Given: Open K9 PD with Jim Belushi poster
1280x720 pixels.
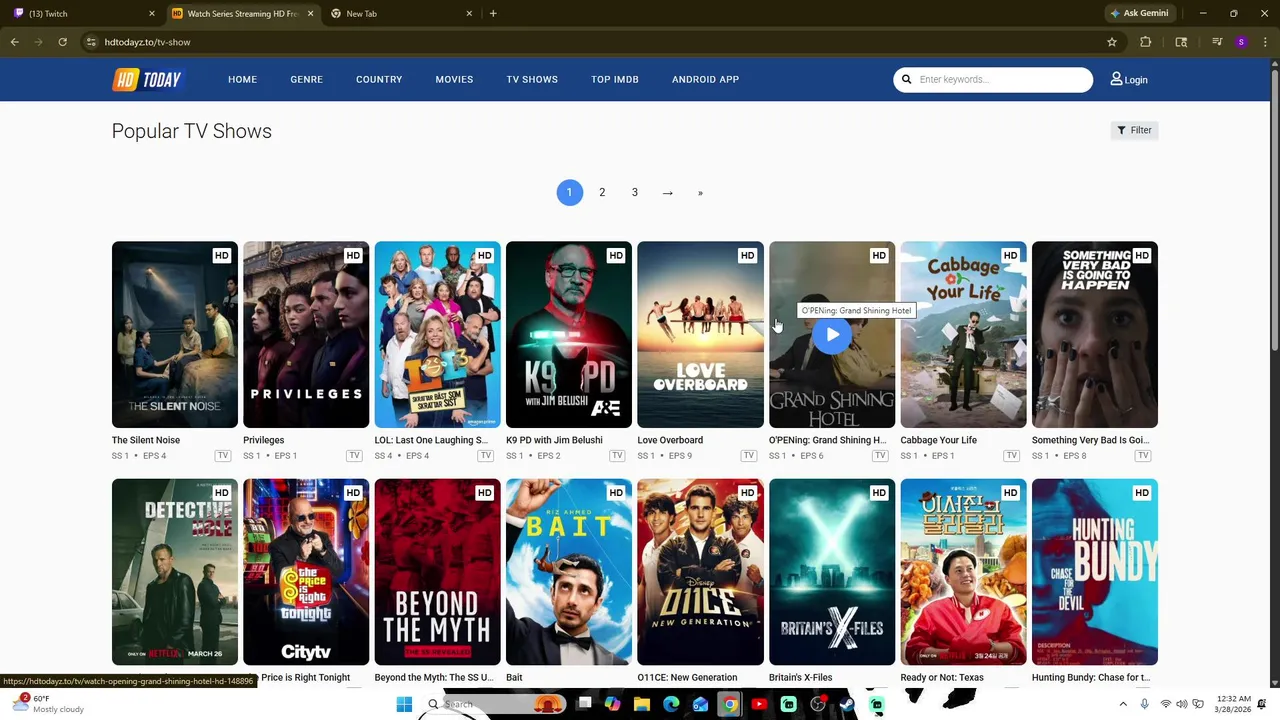Looking at the screenshot, I should coord(569,335).
